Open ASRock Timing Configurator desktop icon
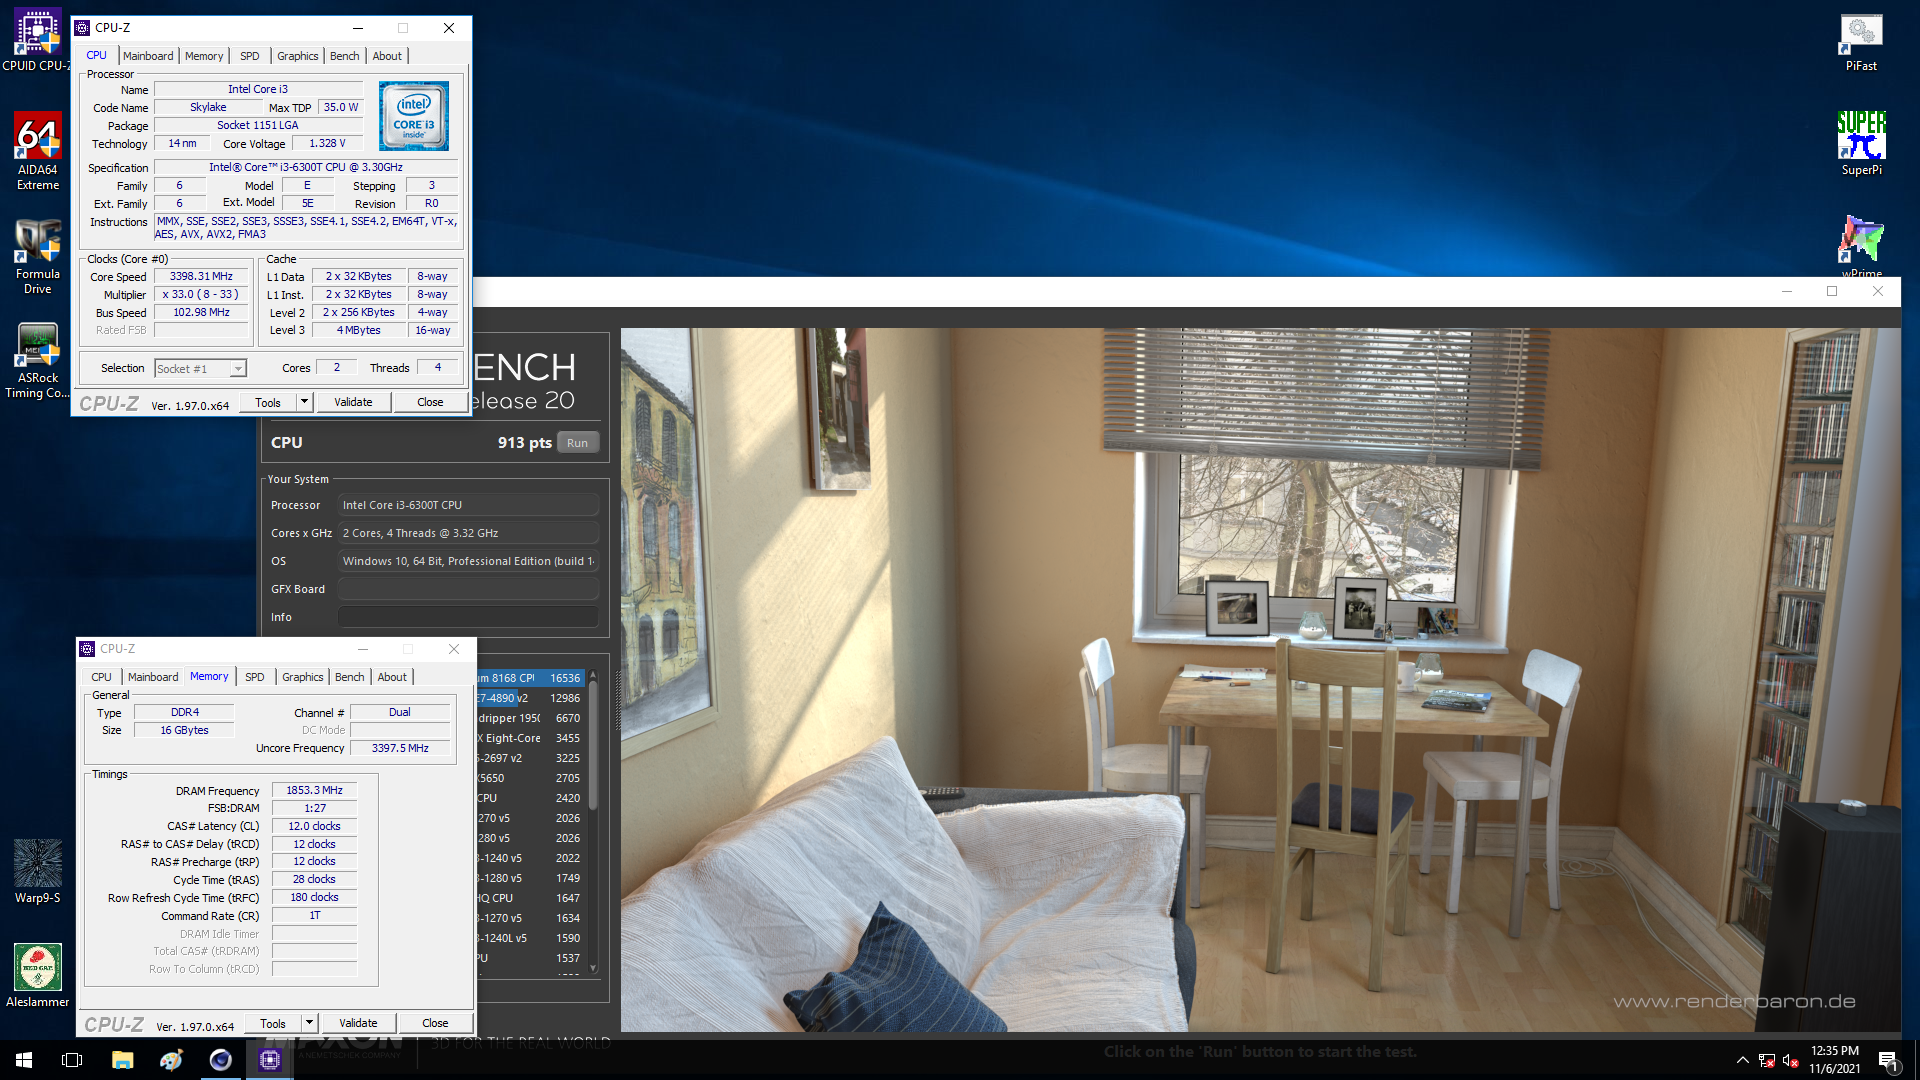Screen dimensions: 1920x1080 click(37, 361)
